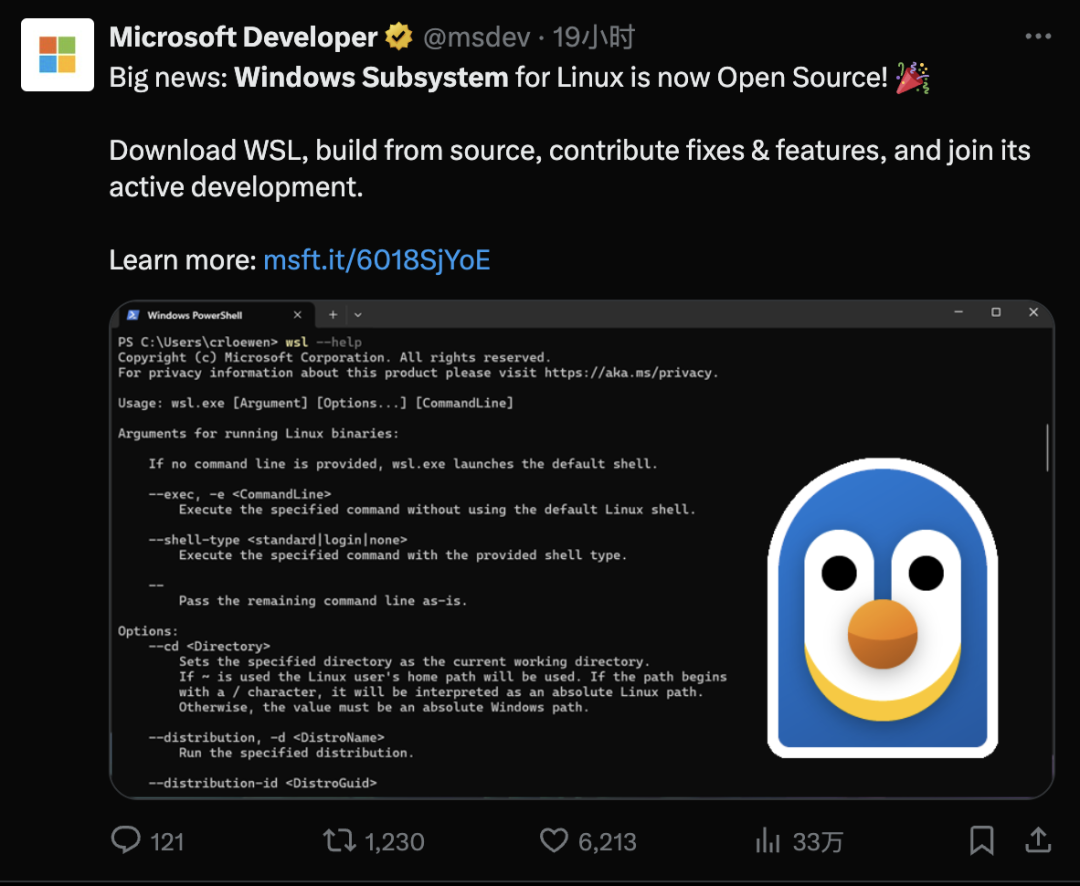Viewport: 1080px width, 886px height.
Task: Click the PowerShell icon in tab
Action: point(133,315)
